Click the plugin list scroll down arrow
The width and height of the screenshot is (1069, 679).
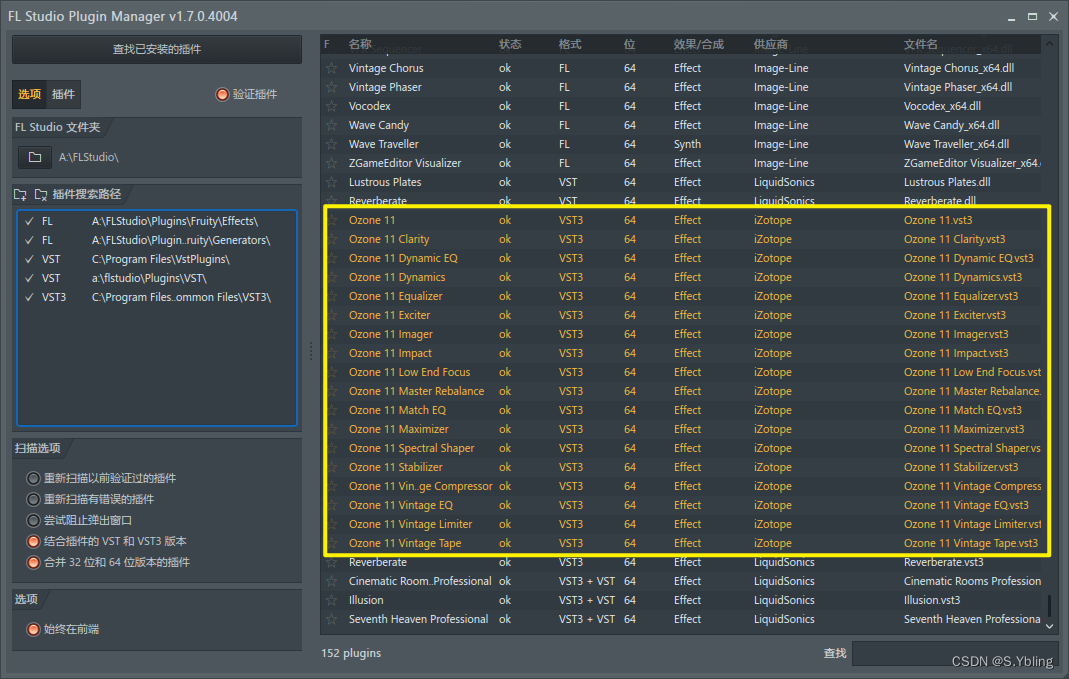tap(1050, 626)
